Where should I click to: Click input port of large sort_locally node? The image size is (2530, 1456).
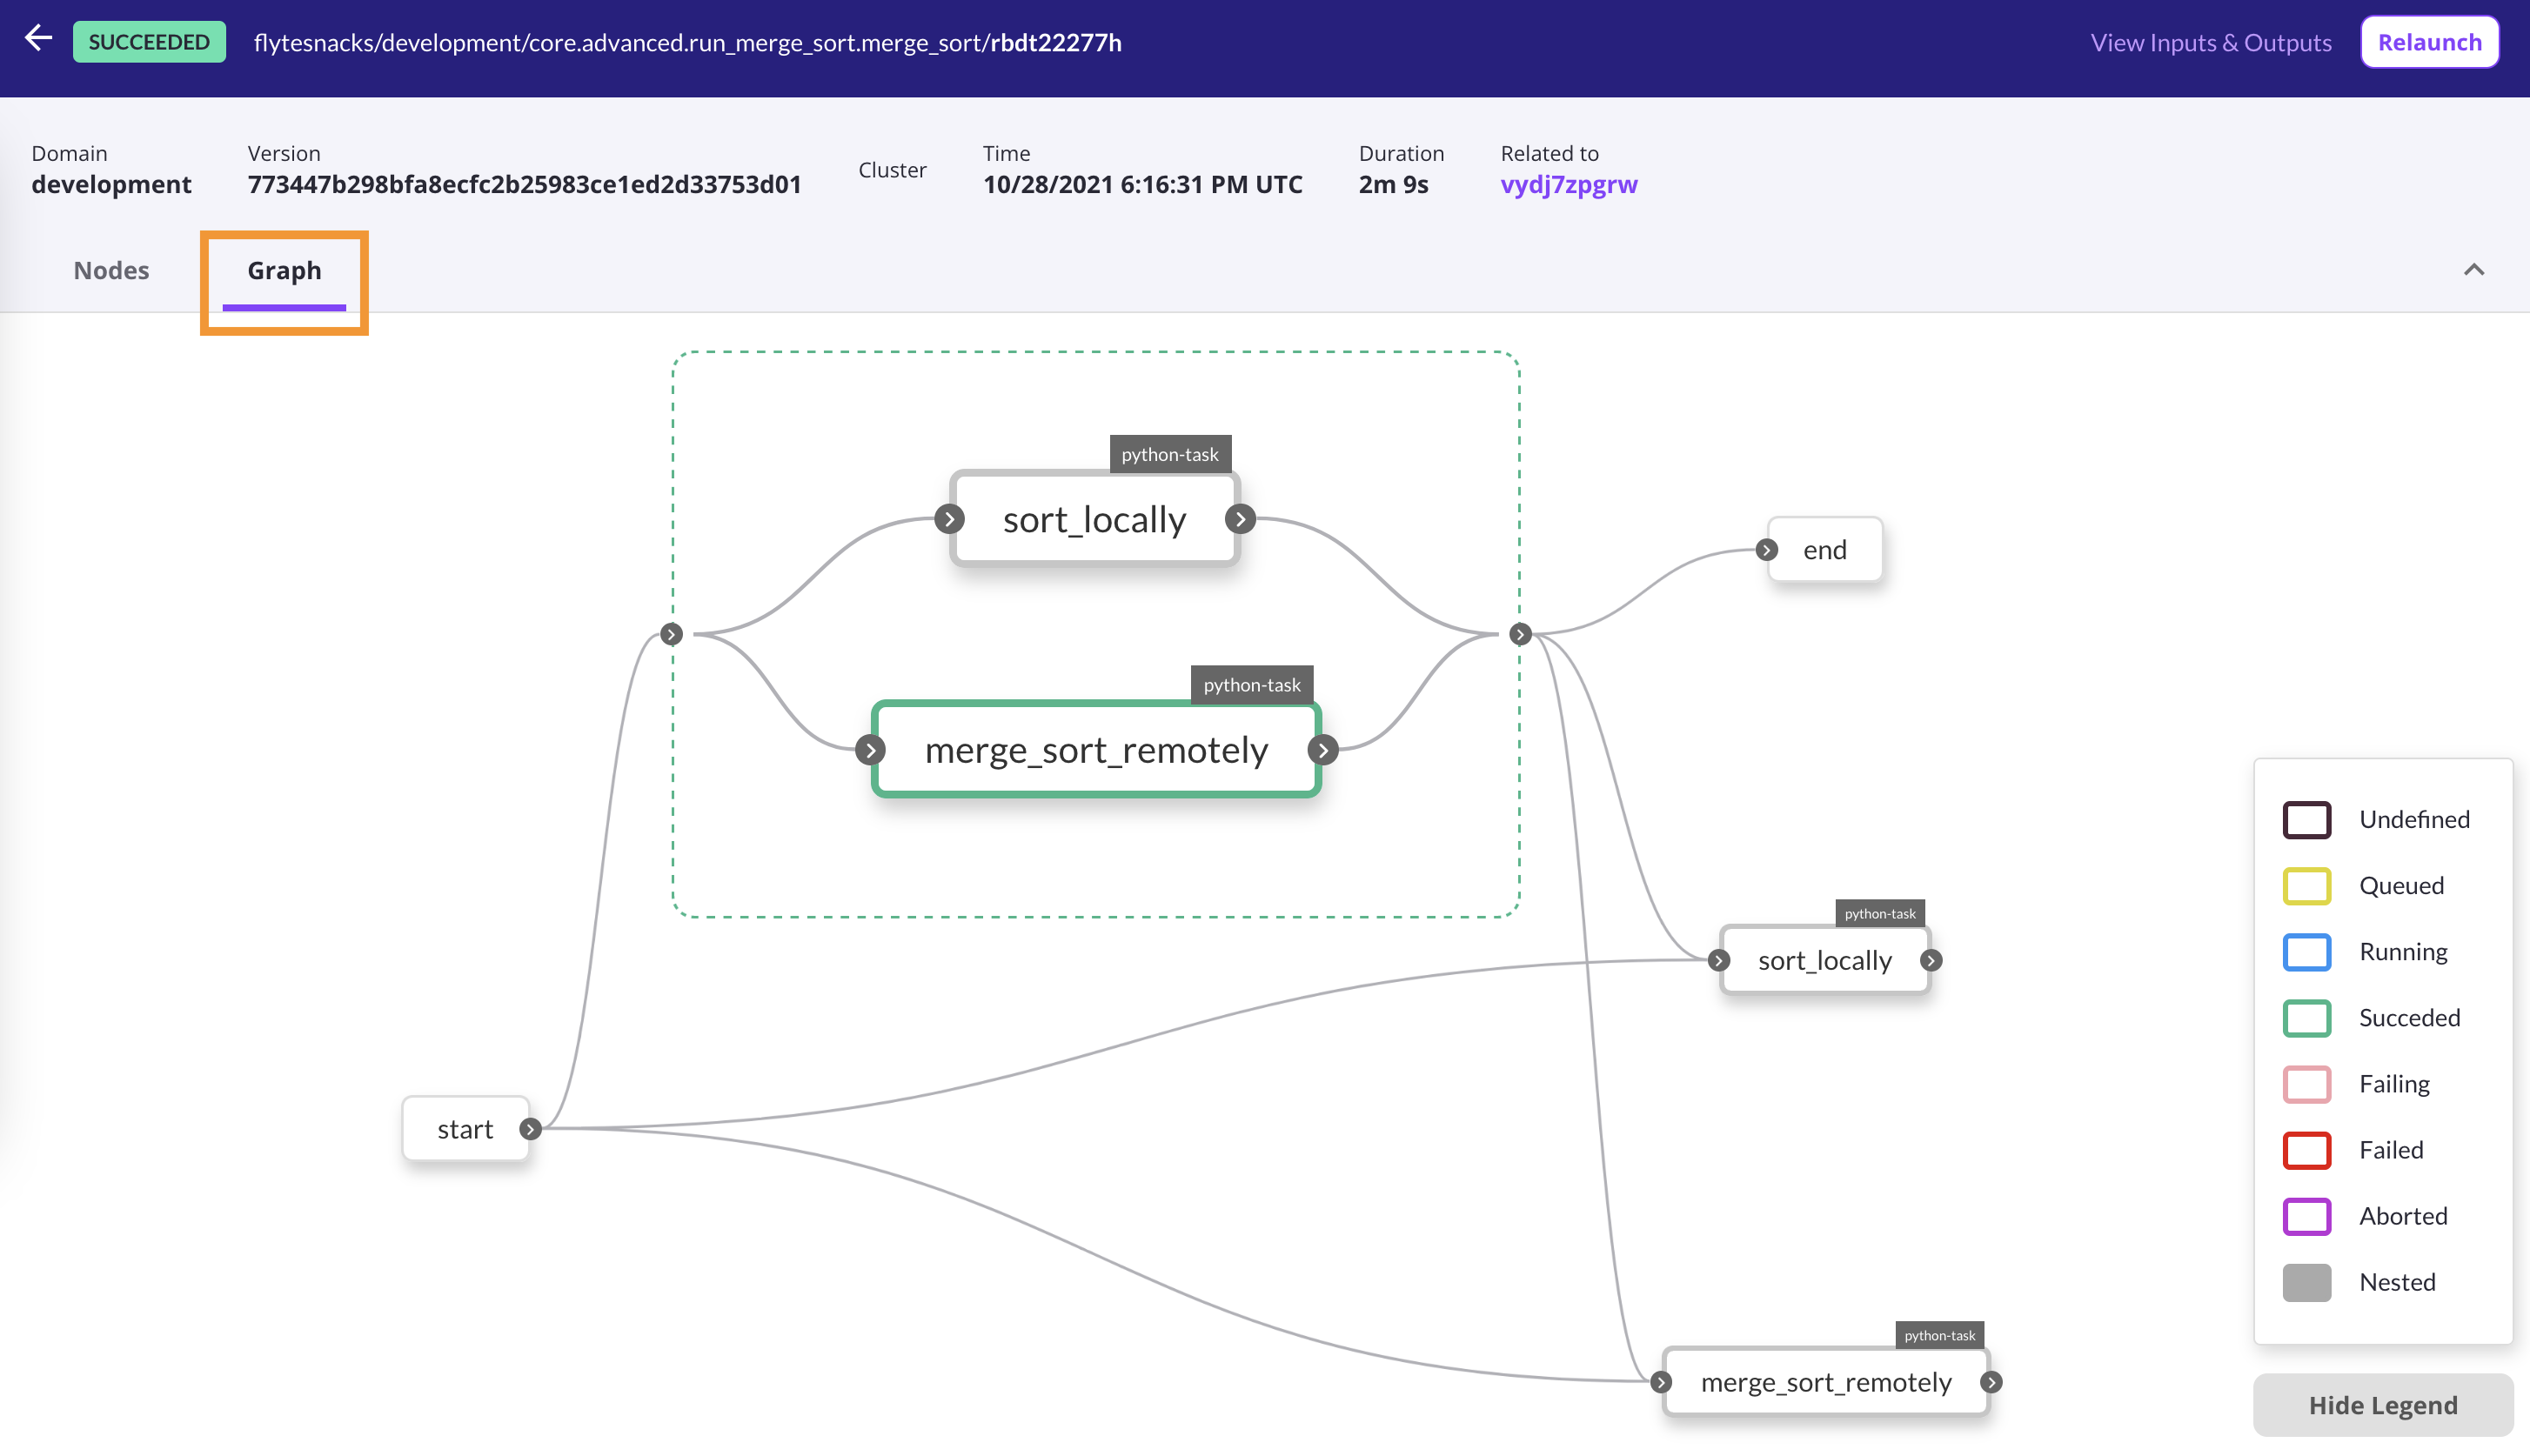point(949,519)
